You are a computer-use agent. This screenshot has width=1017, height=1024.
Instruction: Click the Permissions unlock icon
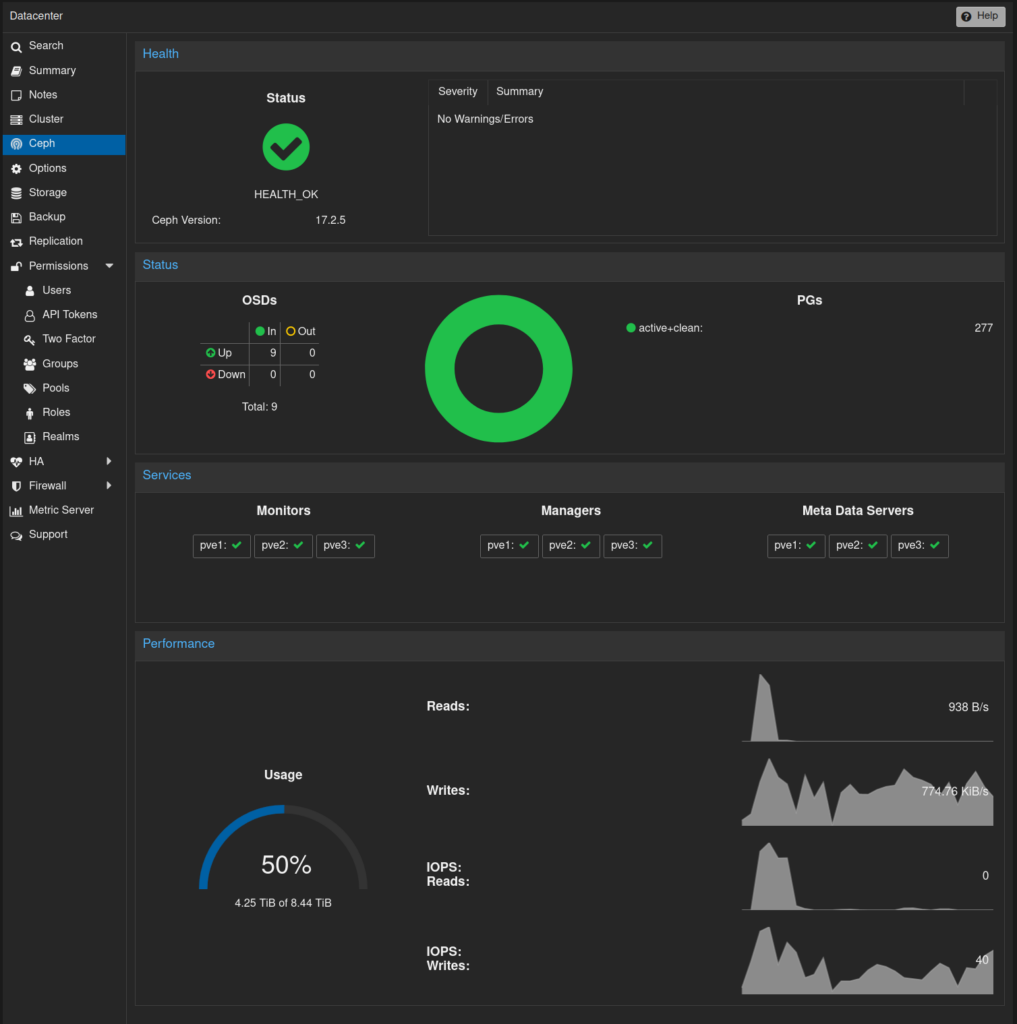pos(16,266)
